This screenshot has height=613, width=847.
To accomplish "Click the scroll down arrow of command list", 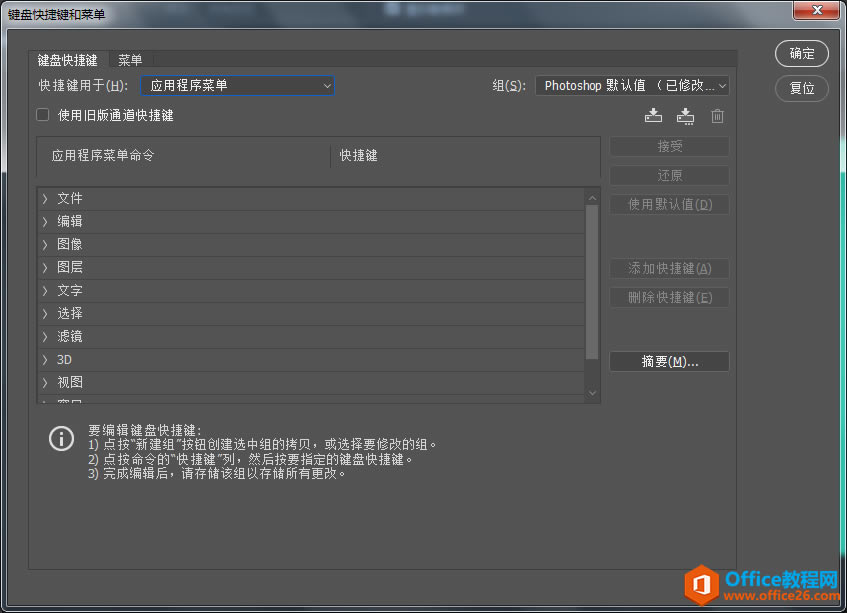I will (592, 393).
